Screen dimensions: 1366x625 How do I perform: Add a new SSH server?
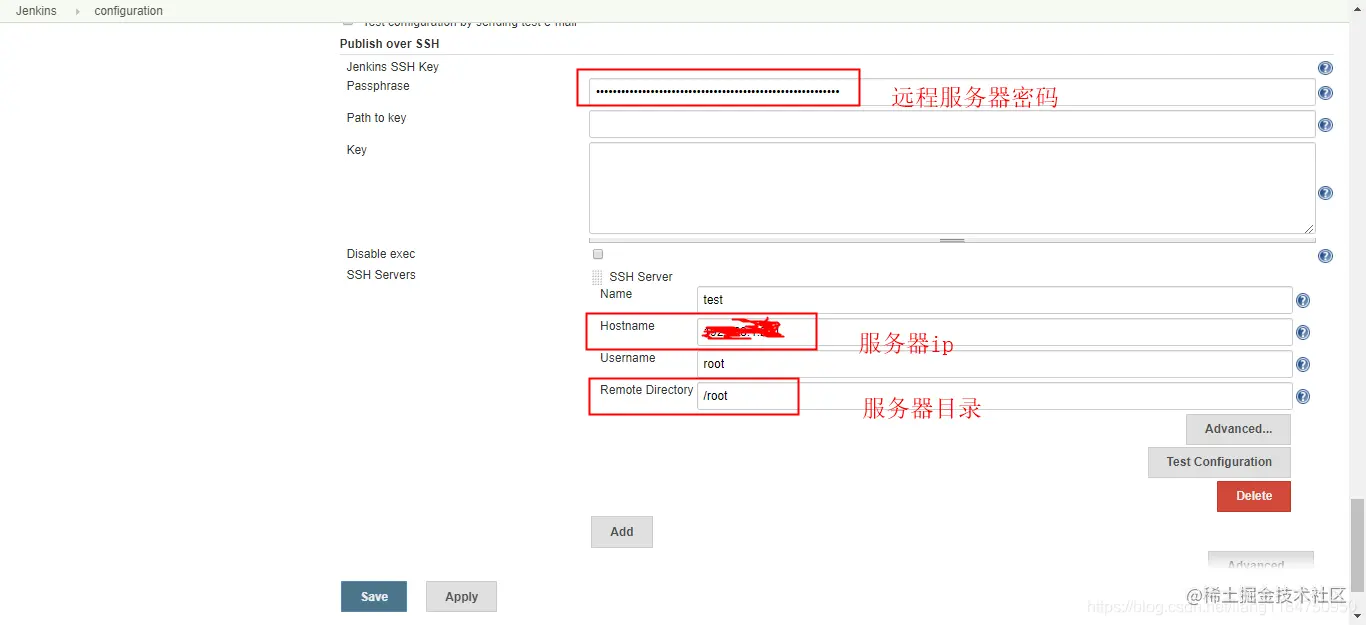622,532
